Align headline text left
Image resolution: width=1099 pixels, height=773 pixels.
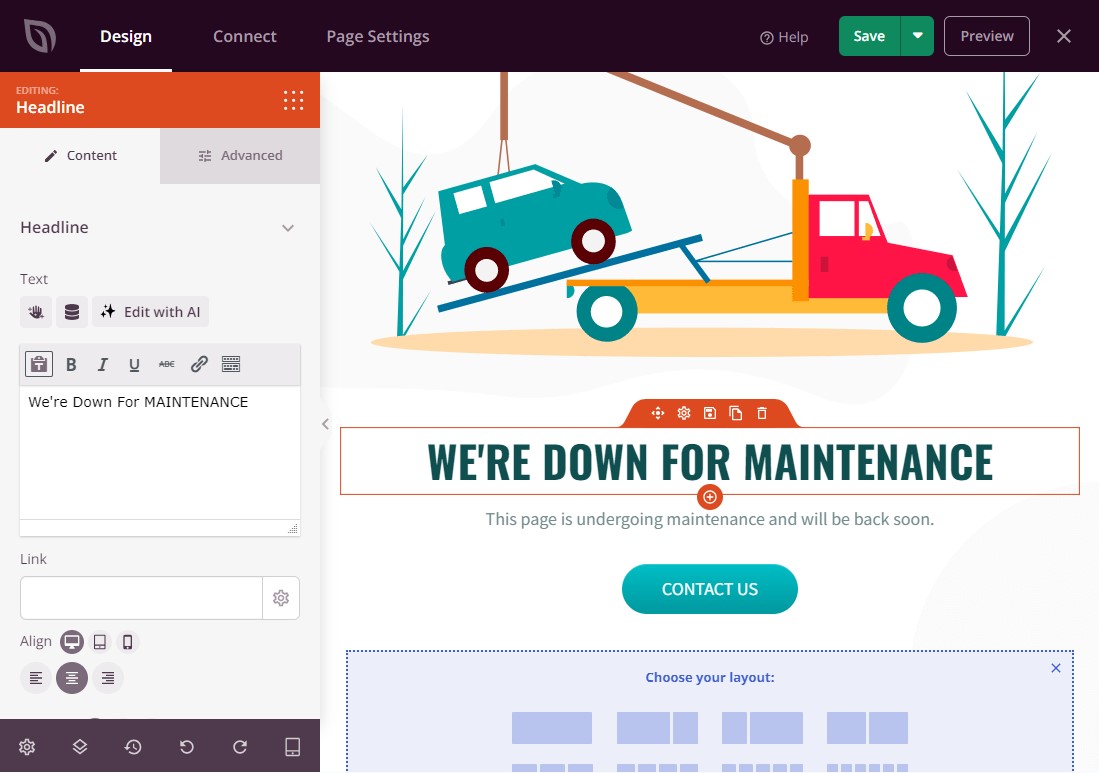[x=36, y=678]
